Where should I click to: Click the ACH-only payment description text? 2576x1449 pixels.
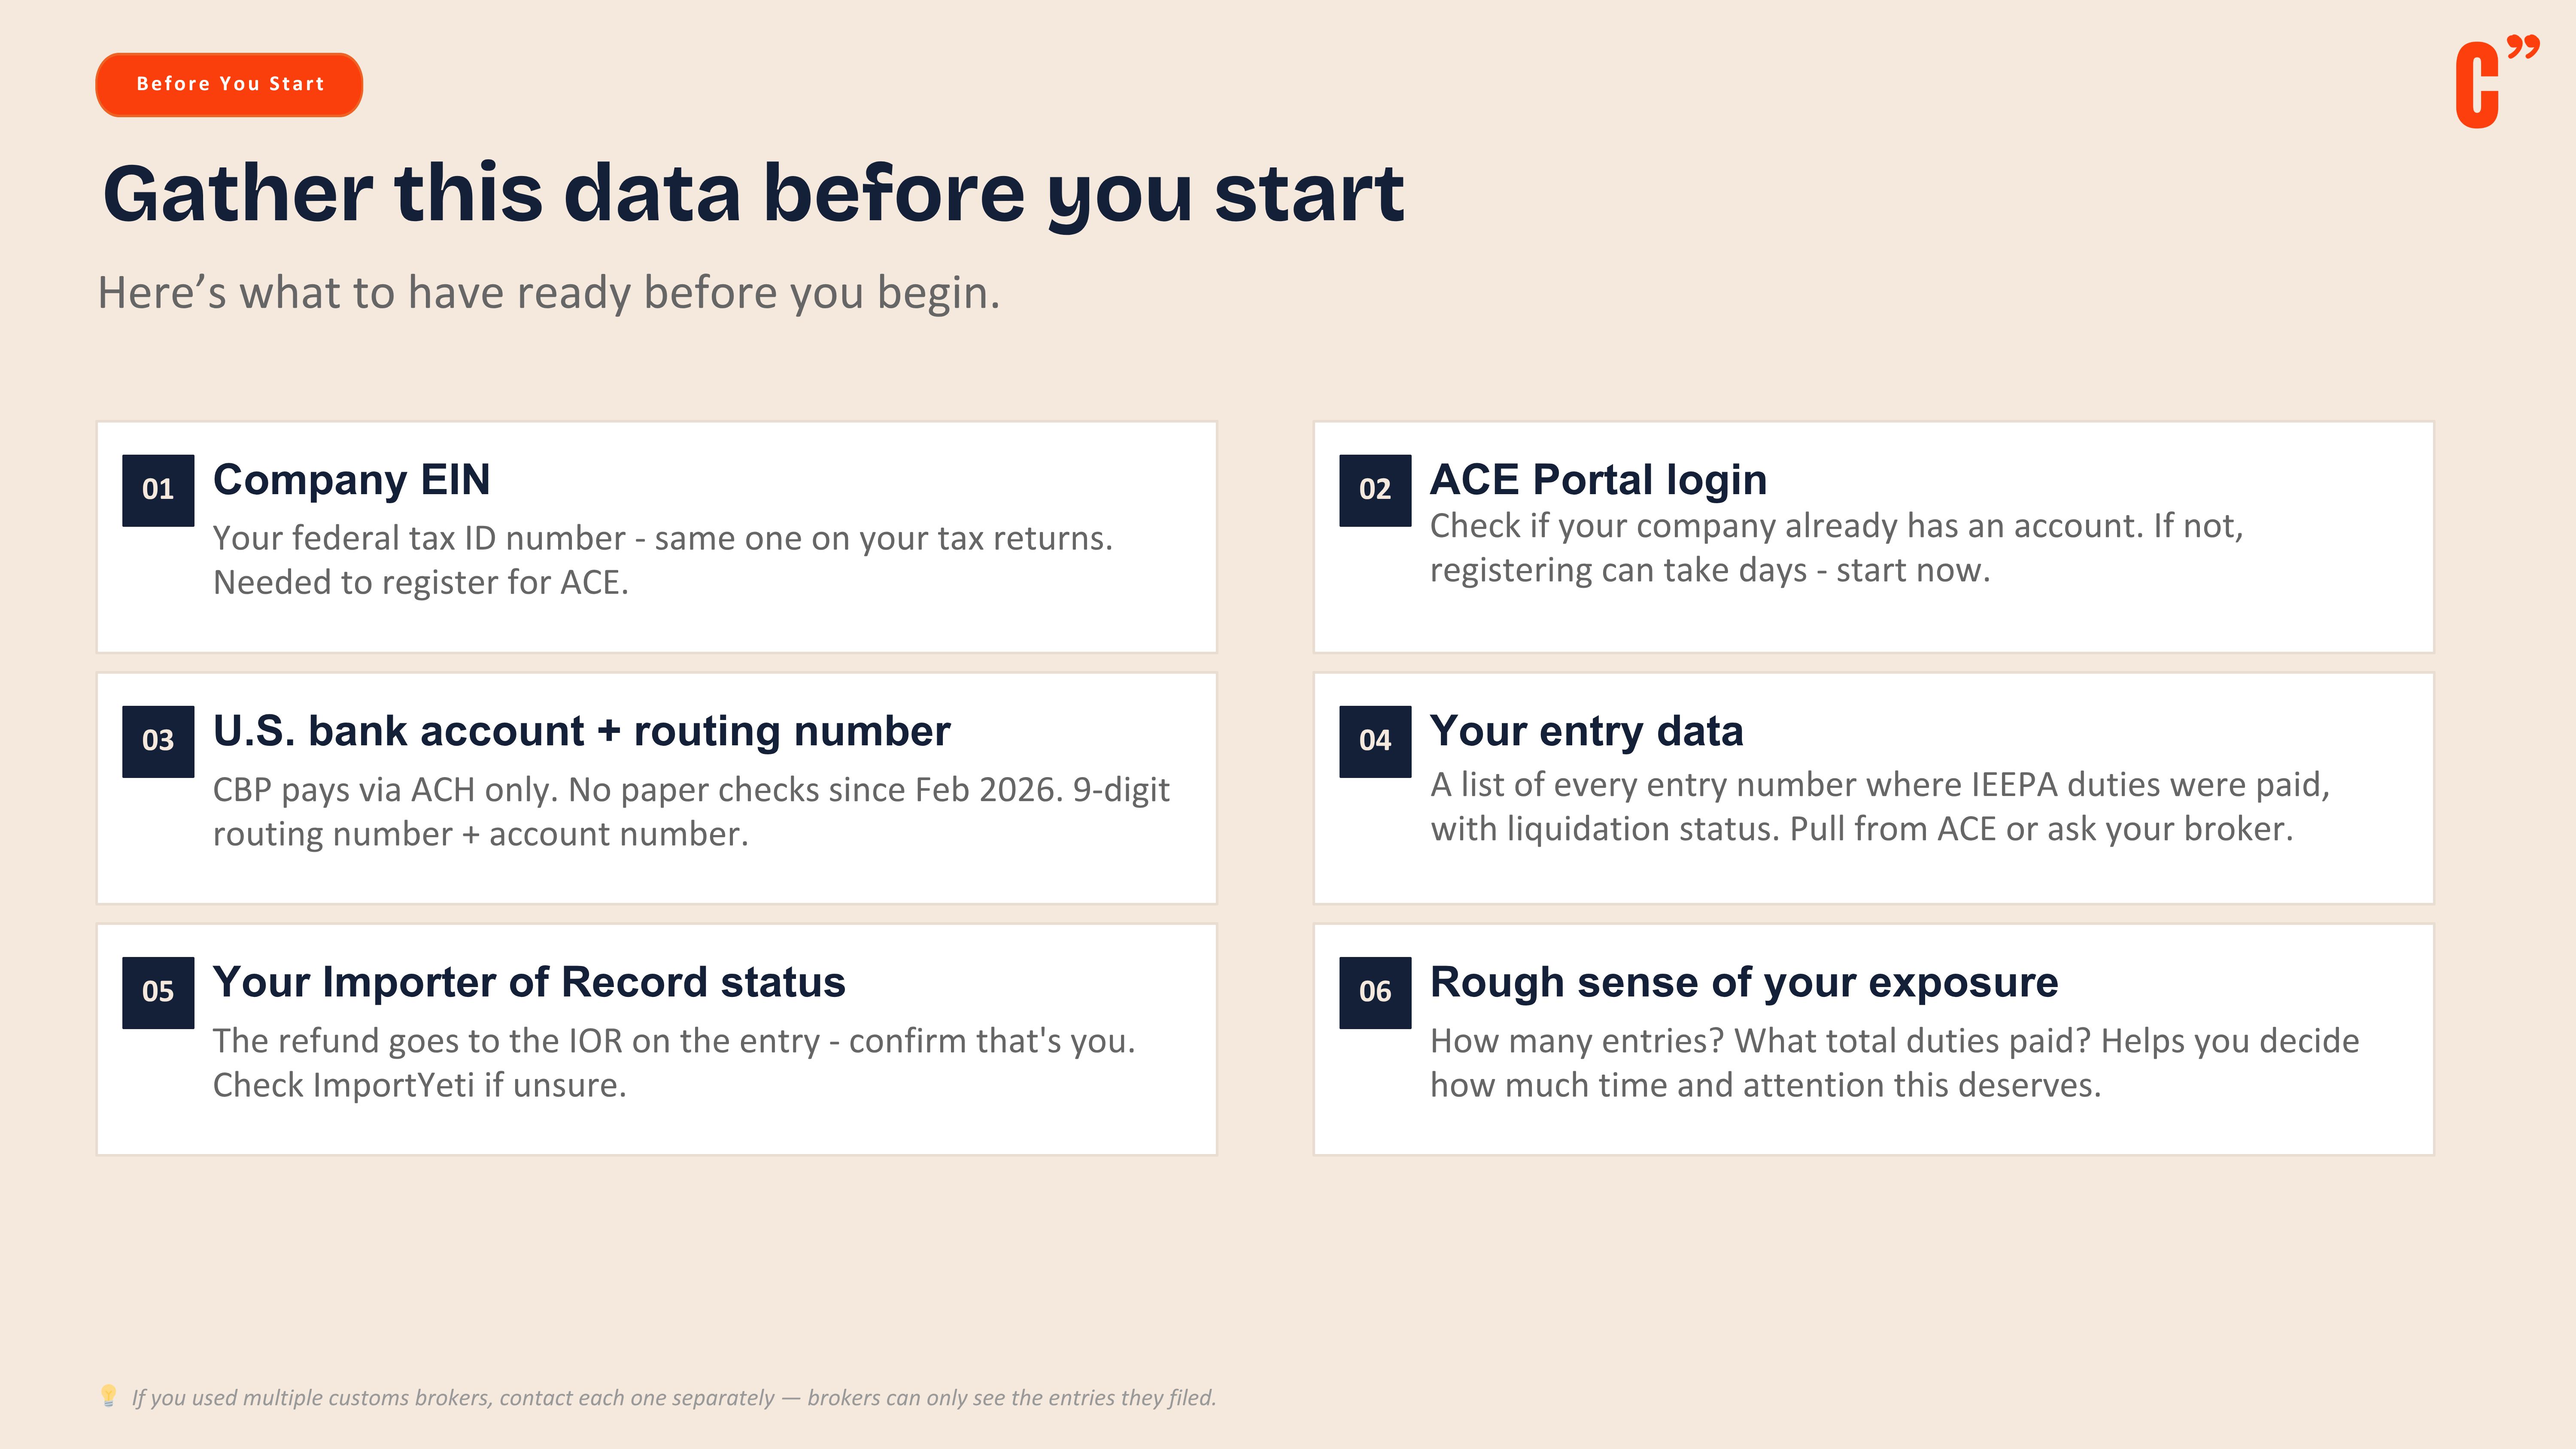tap(691, 812)
